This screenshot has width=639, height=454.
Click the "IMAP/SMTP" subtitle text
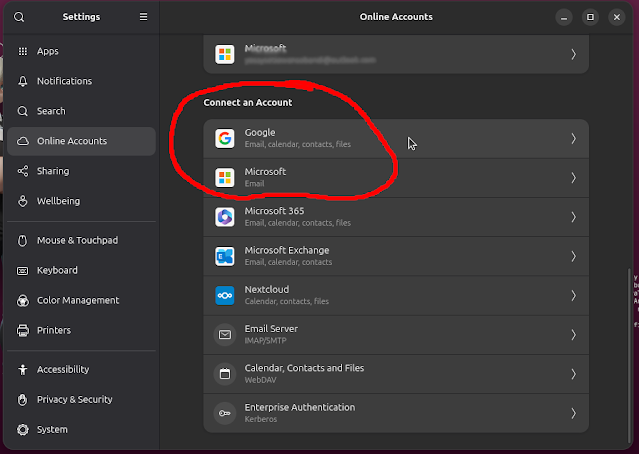(x=265, y=341)
